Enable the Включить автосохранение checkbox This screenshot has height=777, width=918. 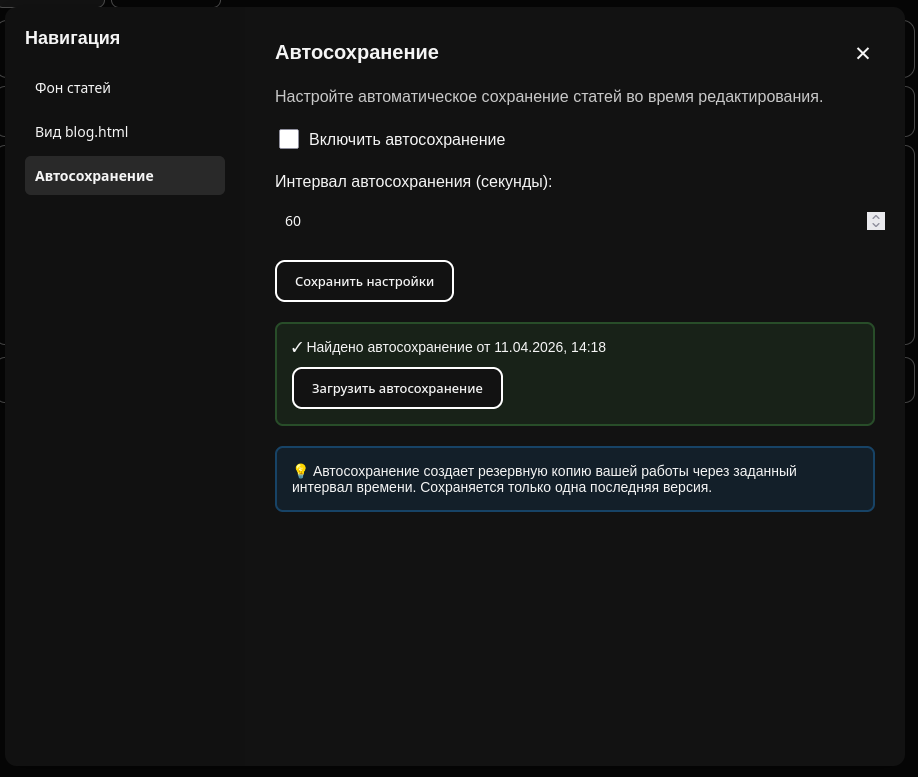point(289,139)
